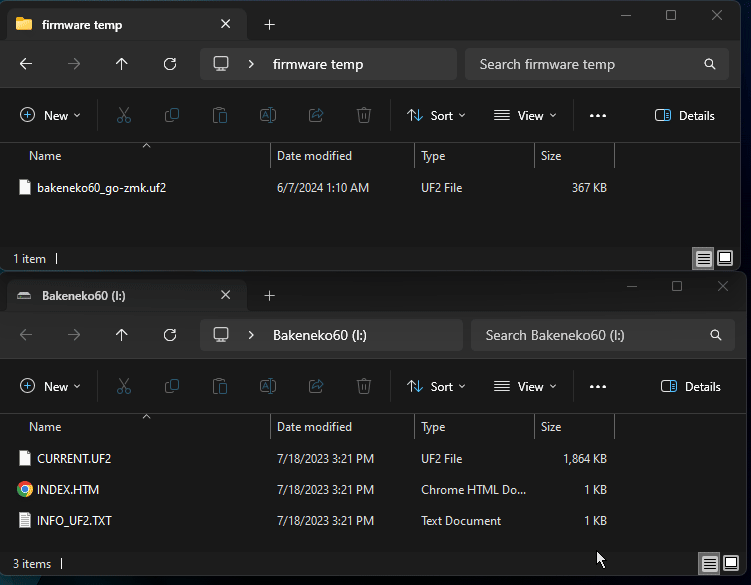
Task: Click Rename icon in firmware temp toolbar
Action: click(x=268, y=115)
